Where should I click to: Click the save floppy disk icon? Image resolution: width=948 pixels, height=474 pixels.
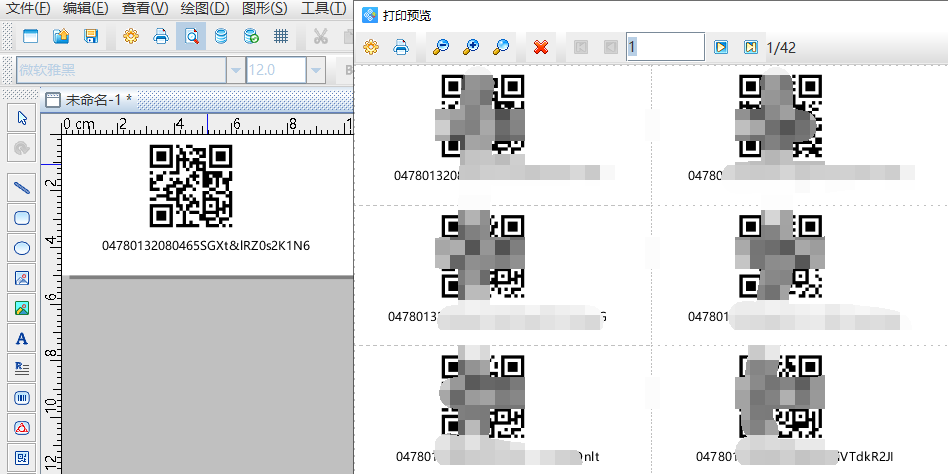coord(91,36)
